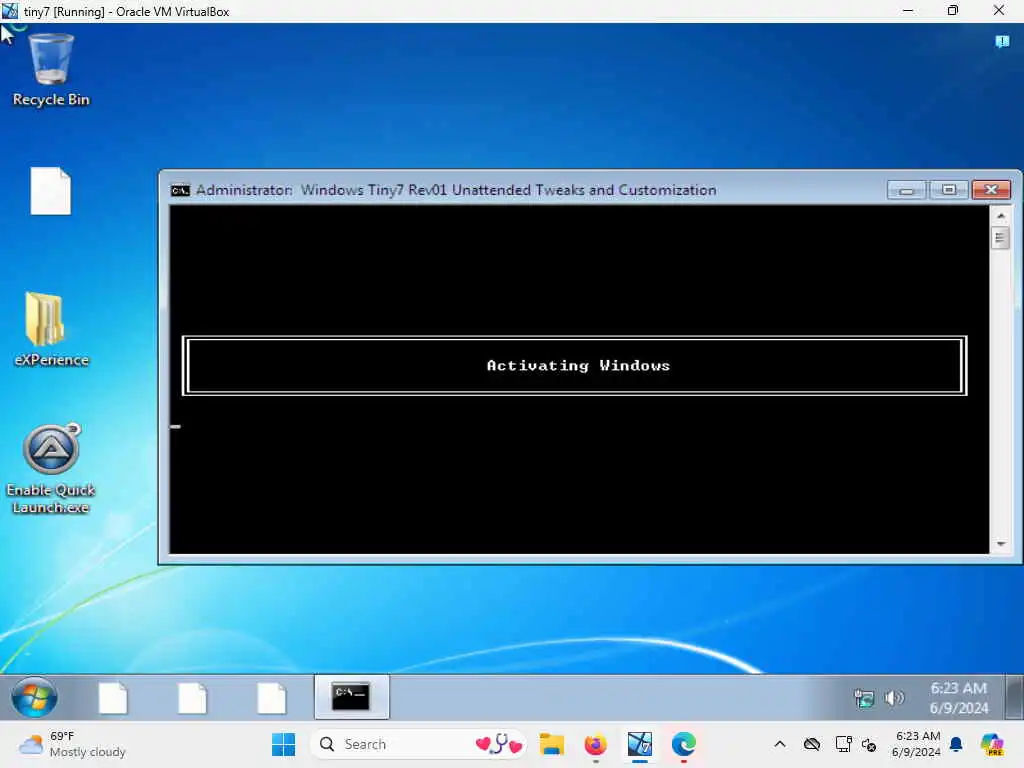Click the Activating Windows text in the console
Viewport: 1024px width, 768px height.
[x=578, y=366]
